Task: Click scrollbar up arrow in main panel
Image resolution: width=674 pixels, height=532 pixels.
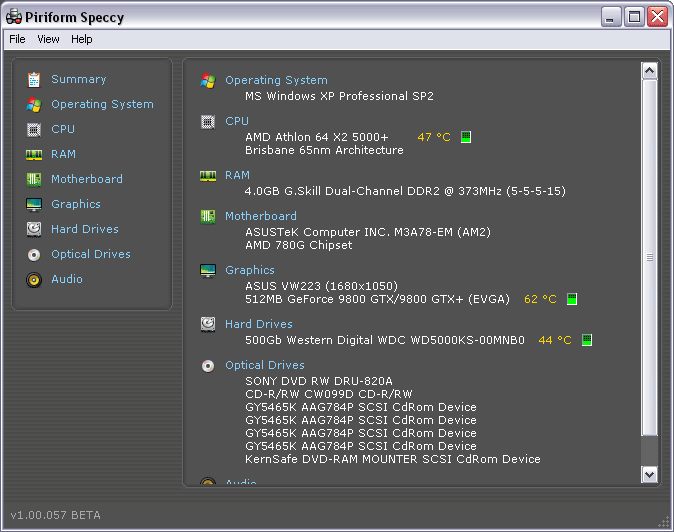Action: [x=649, y=70]
